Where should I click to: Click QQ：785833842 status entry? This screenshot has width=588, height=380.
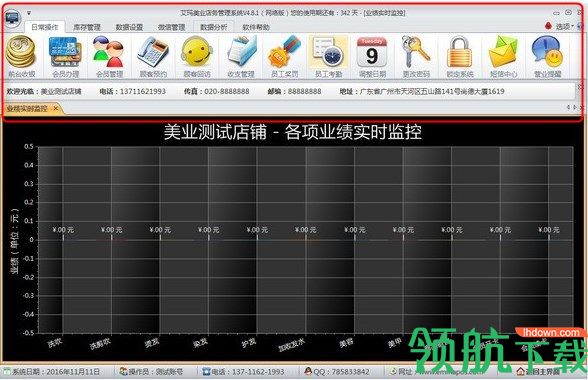(x=337, y=372)
